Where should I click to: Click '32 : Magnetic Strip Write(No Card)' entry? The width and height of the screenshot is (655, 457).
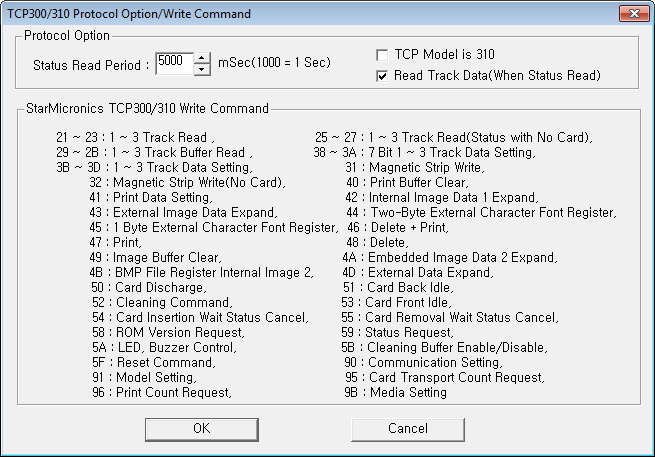pos(187,183)
